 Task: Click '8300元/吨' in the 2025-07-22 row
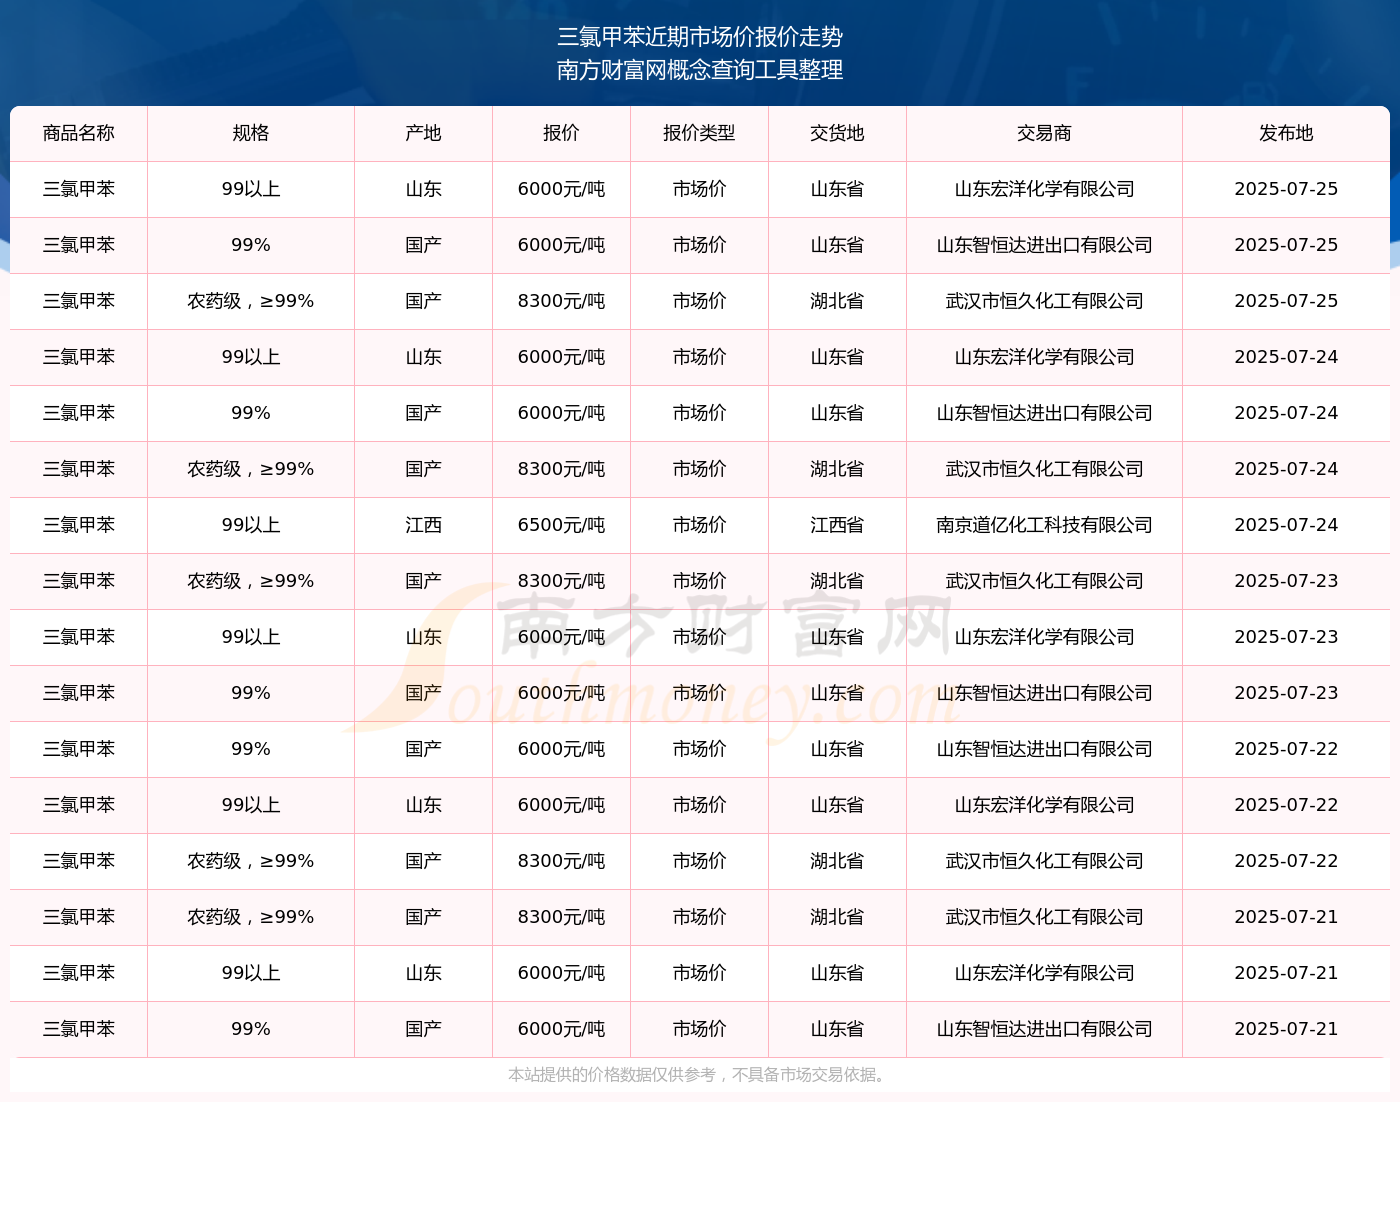pos(562,861)
